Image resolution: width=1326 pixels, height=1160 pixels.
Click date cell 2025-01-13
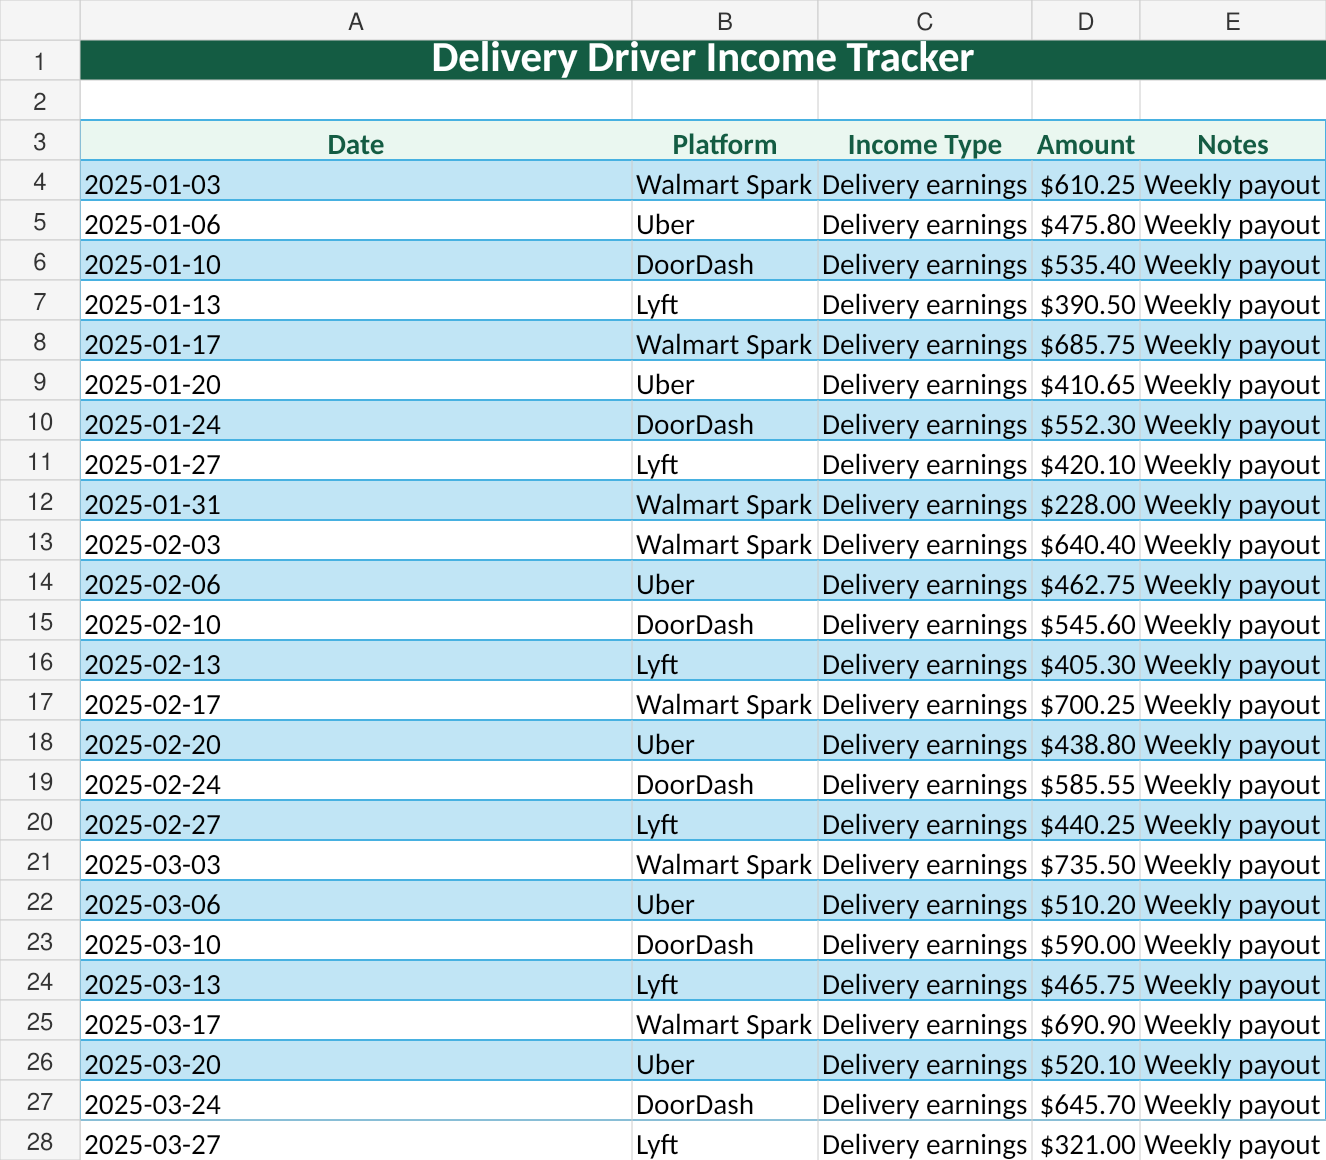[x=356, y=301]
